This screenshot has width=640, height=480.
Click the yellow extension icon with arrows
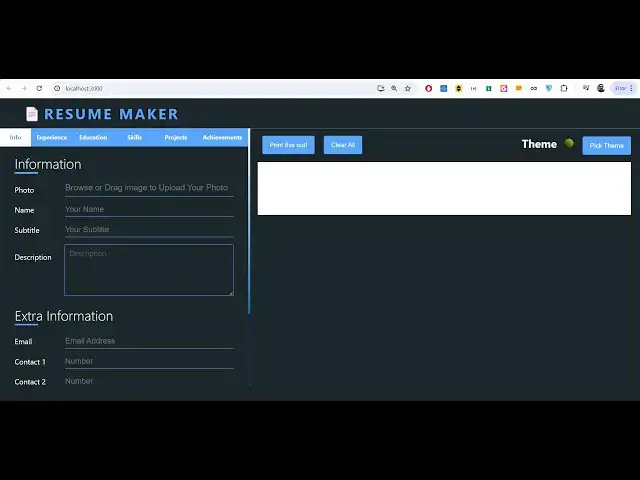[x=458, y=88]
